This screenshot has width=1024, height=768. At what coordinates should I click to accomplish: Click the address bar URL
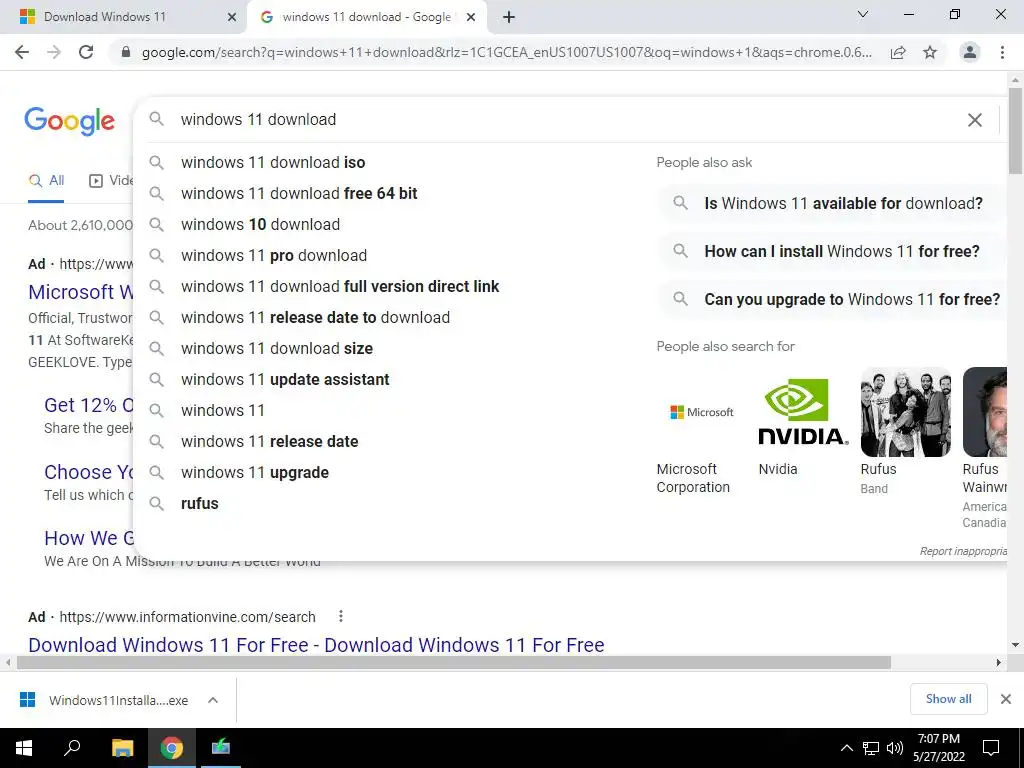tap(507, 52)
